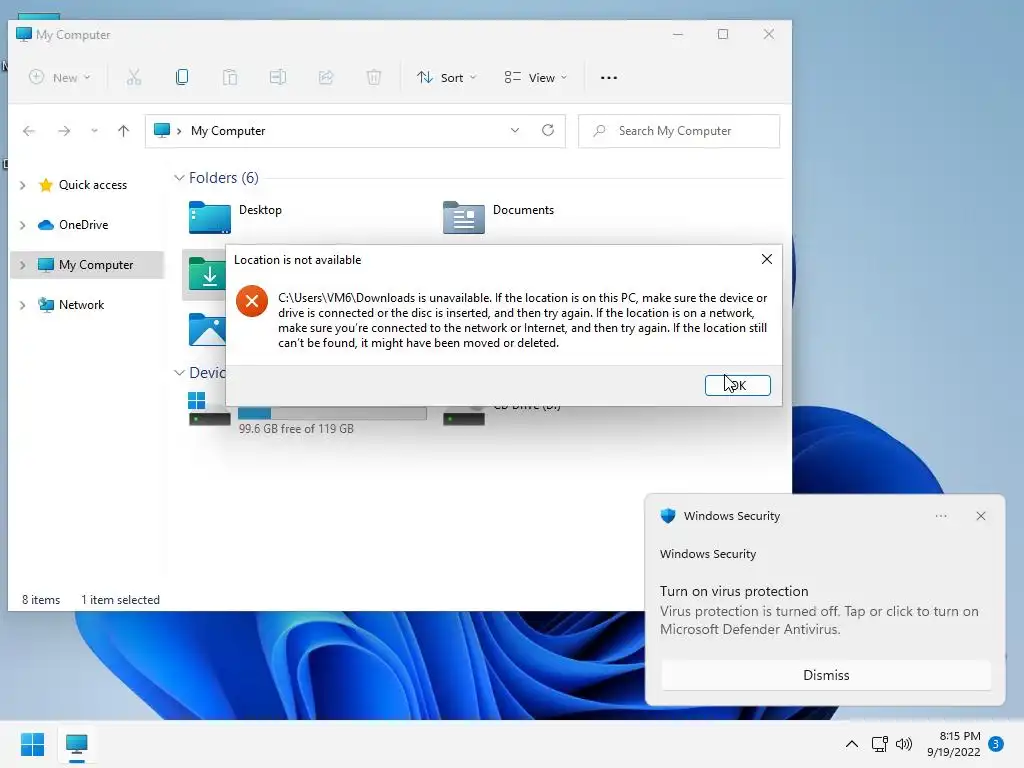
Task: Open the Documents folder icon
Action: coord(464,217)
